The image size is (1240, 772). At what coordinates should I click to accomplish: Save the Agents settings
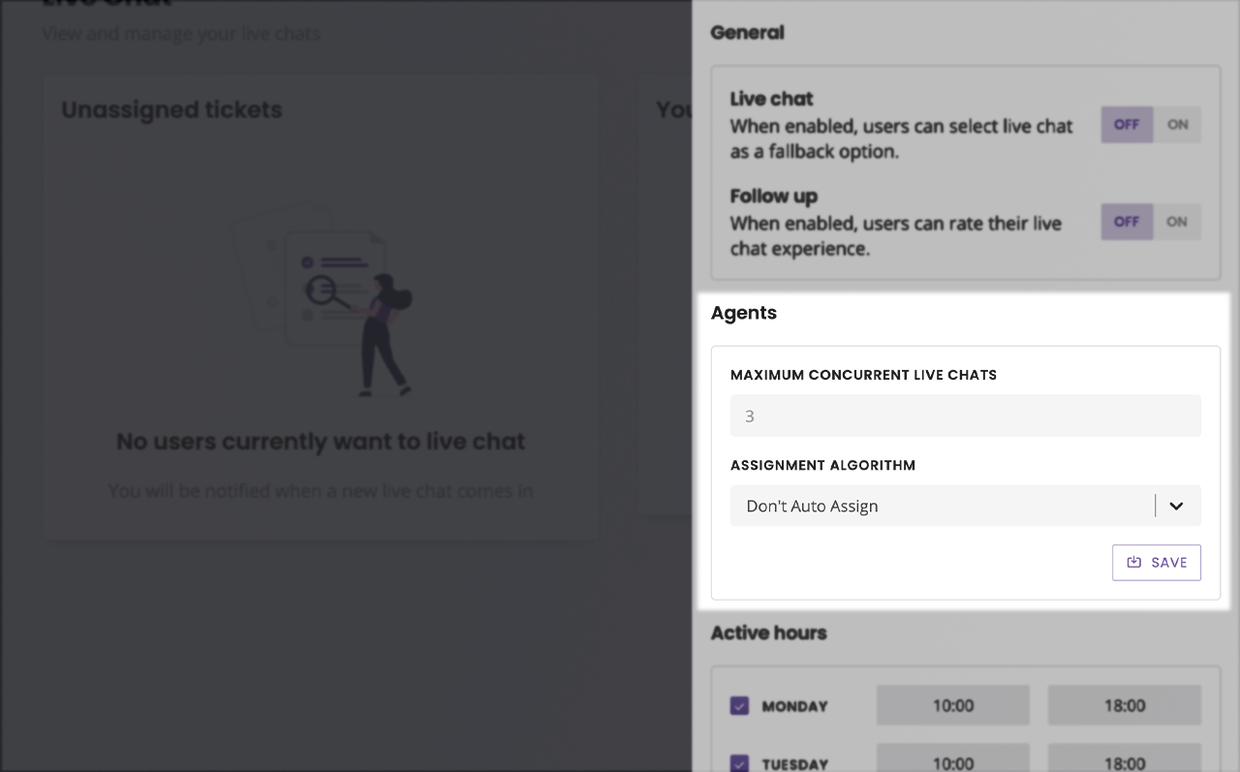pyautogui.click(x=1156, y=562)
